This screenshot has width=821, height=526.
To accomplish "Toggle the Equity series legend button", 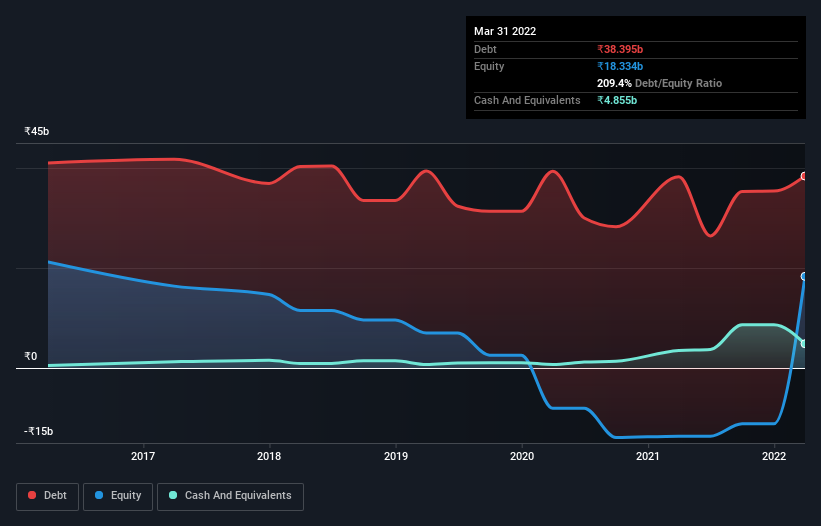I will pyautogui.click(x=118, y=496).
